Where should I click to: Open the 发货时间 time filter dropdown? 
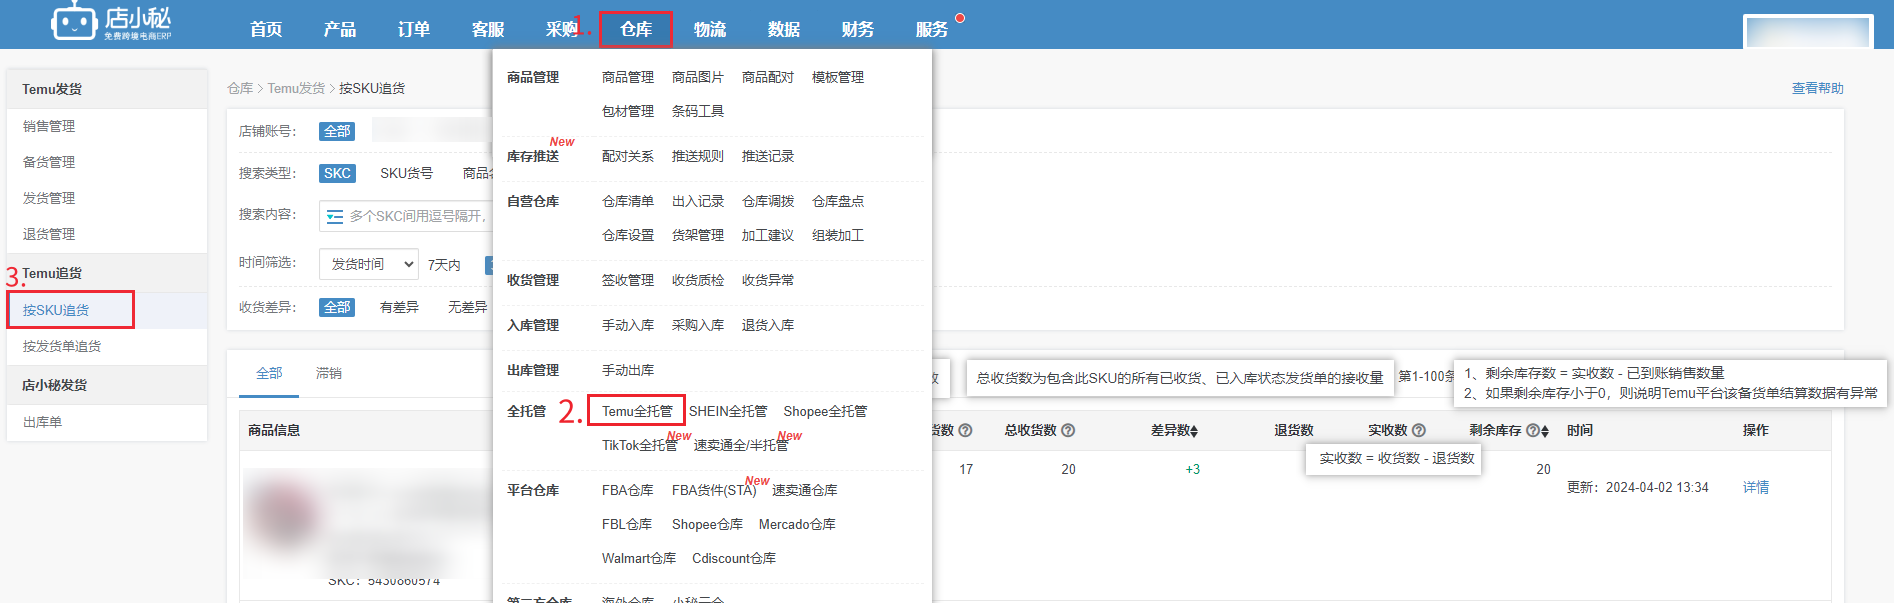pyautogui.click(x=369, y=264)
